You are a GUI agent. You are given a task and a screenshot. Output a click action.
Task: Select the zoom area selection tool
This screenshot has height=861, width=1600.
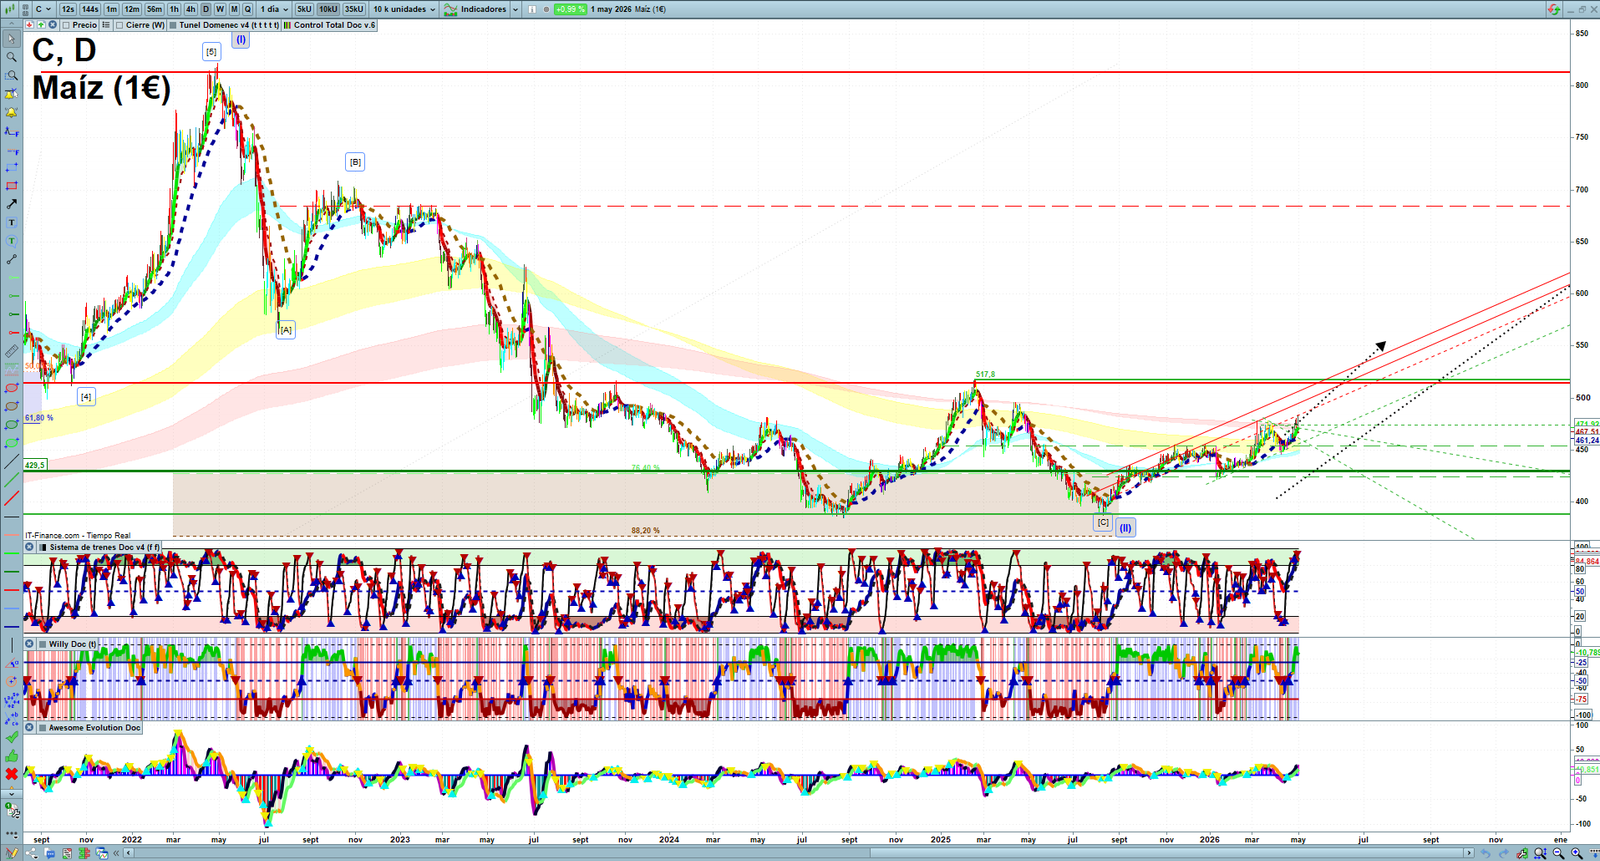point(11,75)
